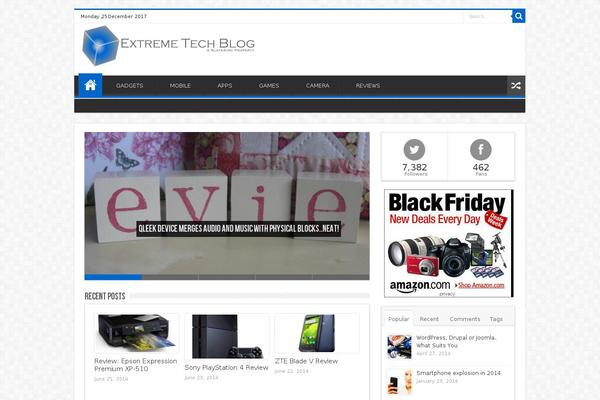Viewport: 600px width, 400px height.
Task: Click the January 23, 2014 post date
Action: (x=437, y=381)
